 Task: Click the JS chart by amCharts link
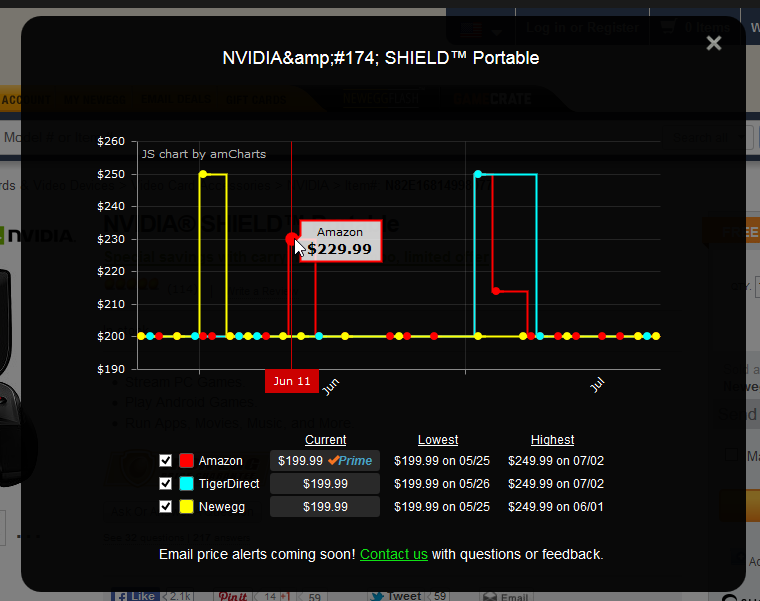pyautogui.click(x=204, y=154)
